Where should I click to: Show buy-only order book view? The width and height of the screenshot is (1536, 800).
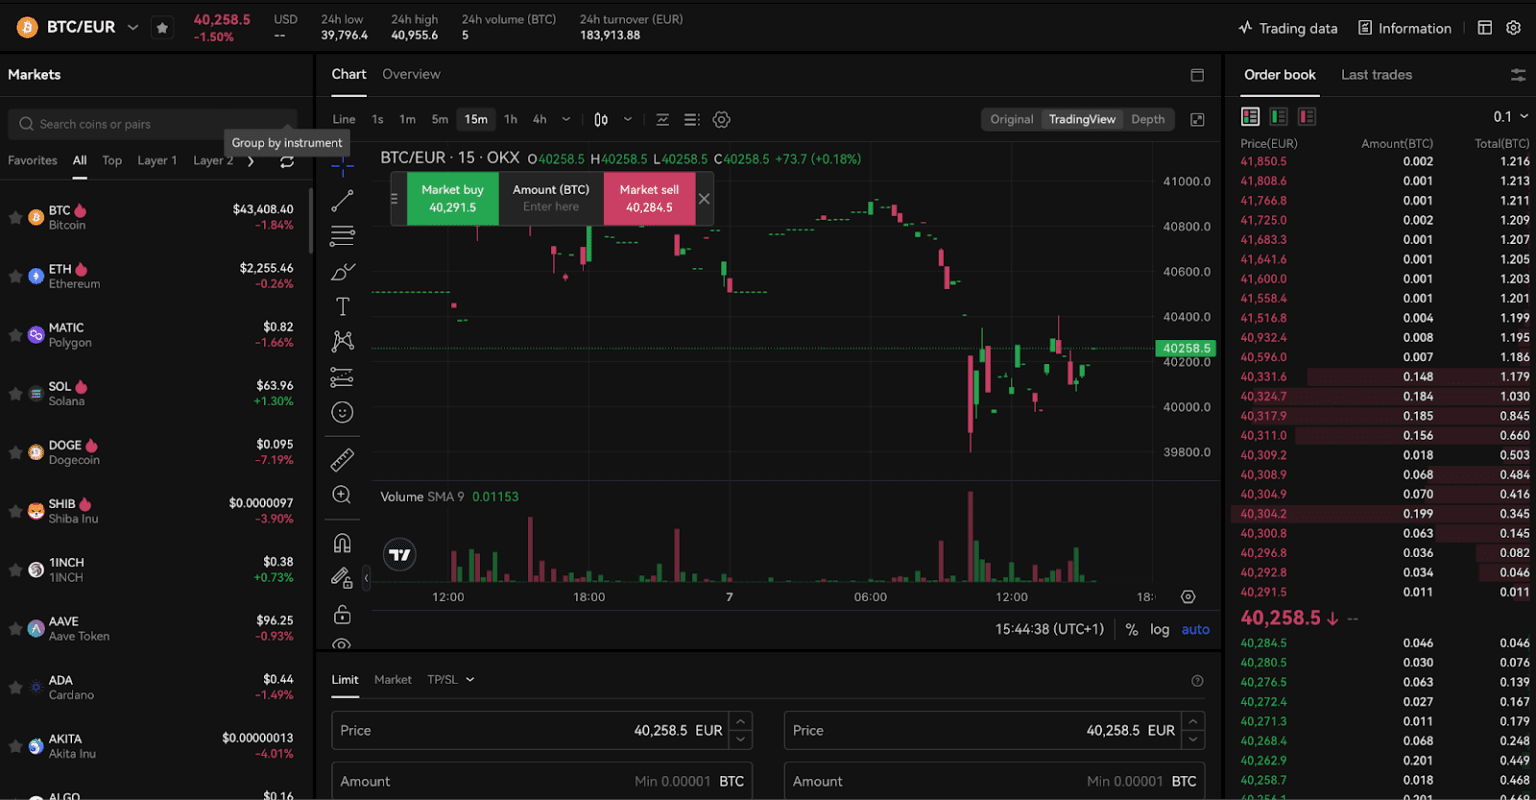1278,116
